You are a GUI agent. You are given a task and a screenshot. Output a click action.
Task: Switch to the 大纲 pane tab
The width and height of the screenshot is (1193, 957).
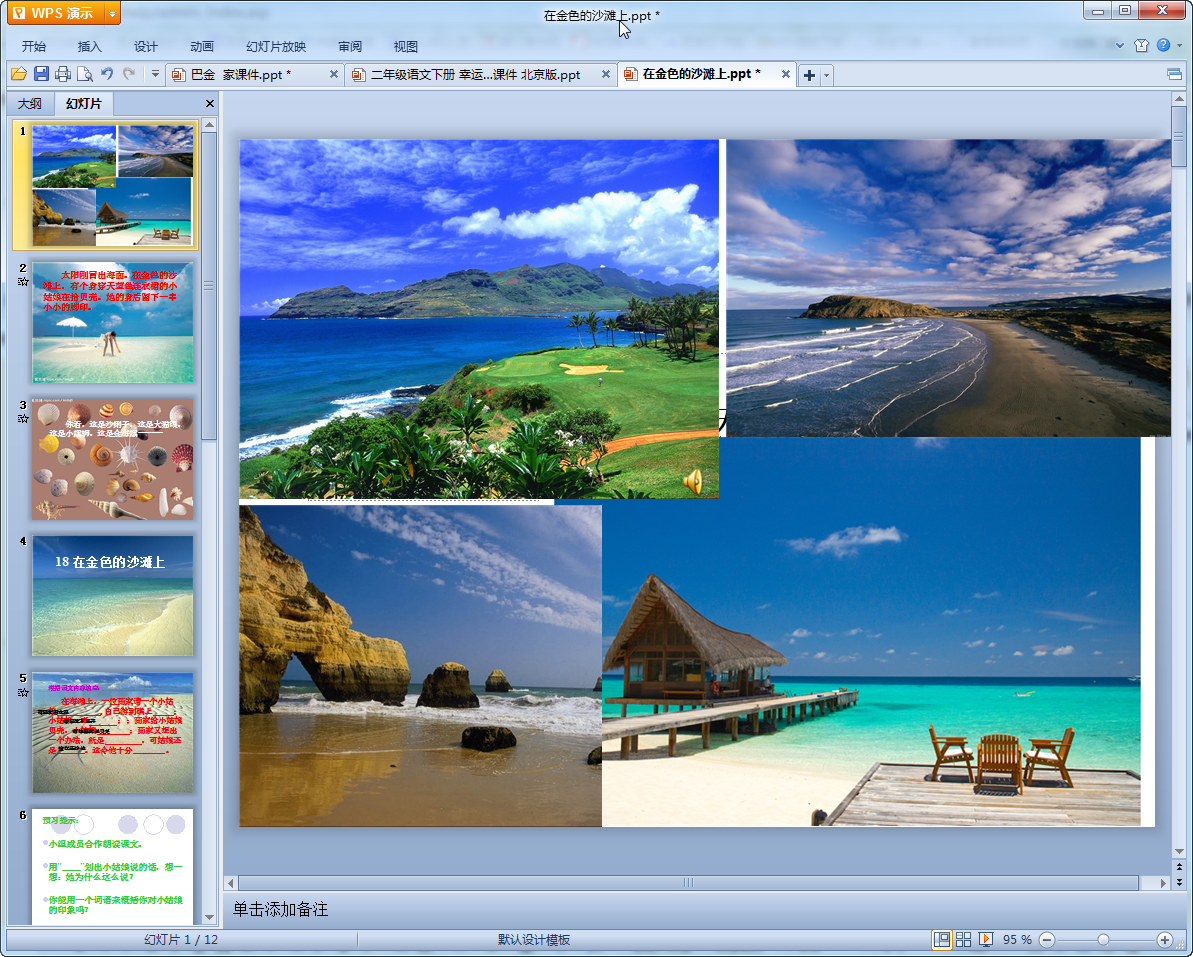tap(30, 103)
